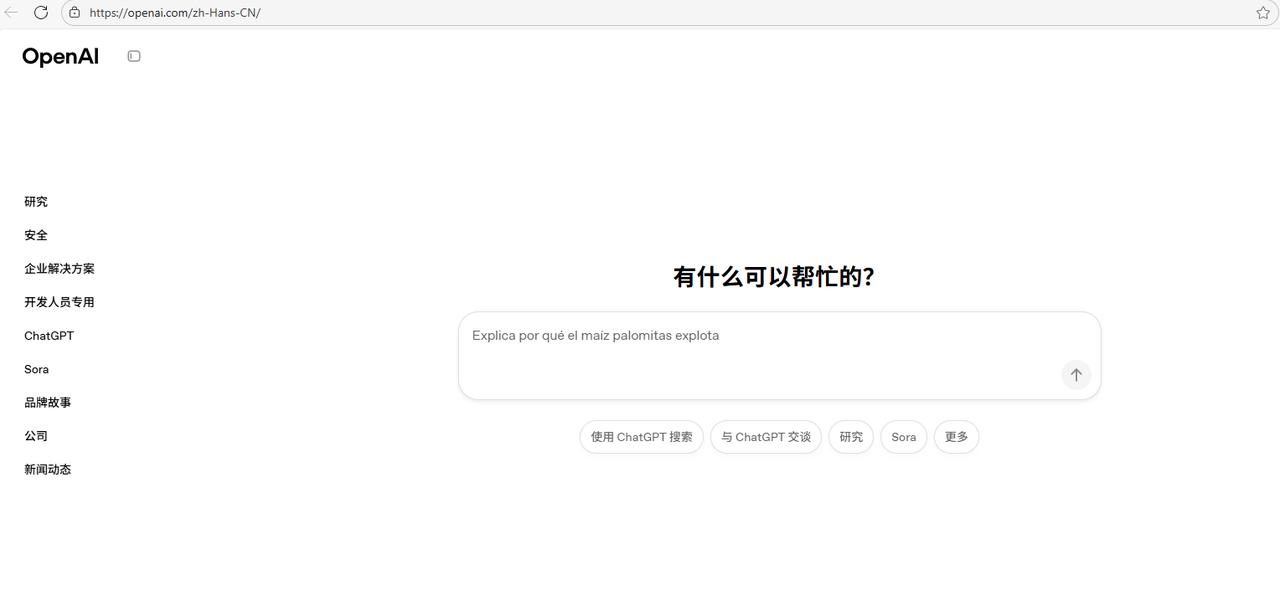Open 开发人员专用 in the sidebar

pos(59,302)
